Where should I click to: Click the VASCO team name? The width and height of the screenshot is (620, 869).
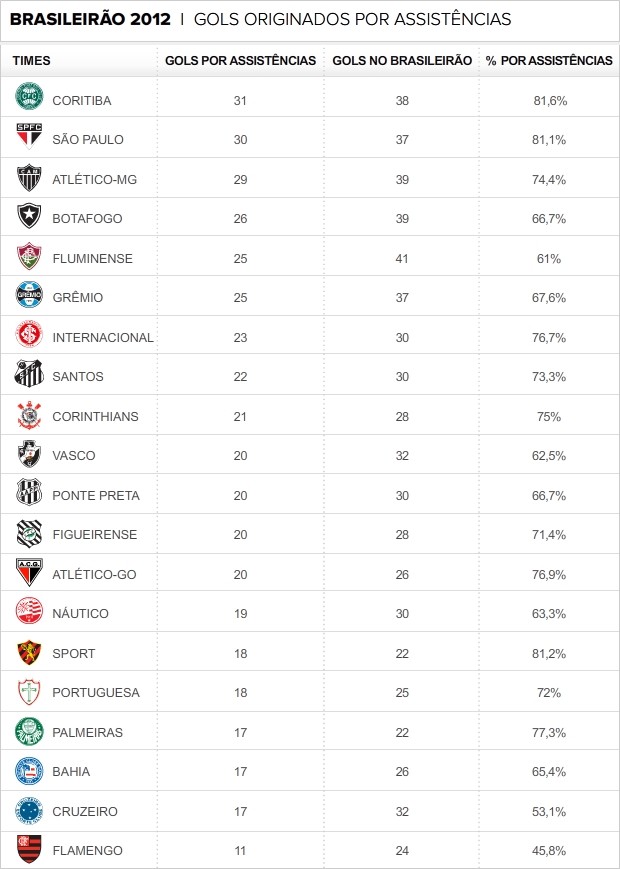point(74,456)
